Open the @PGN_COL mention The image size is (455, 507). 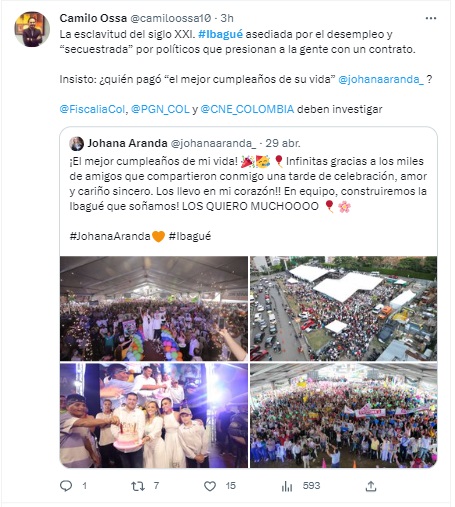pos(160,109)
